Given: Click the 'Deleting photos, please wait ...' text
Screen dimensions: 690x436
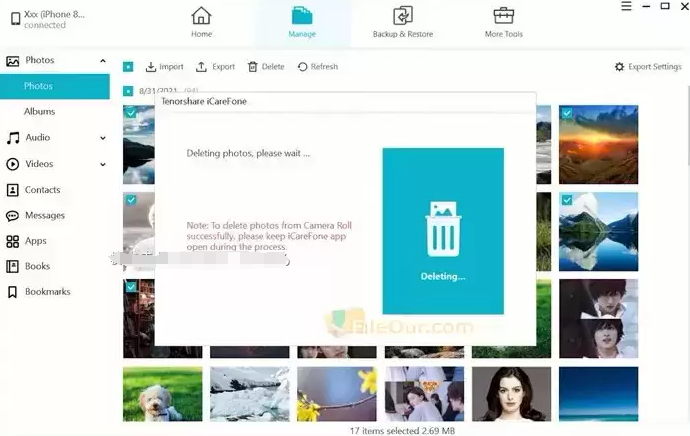Looking at the screenshot, I should coord(248,153).
